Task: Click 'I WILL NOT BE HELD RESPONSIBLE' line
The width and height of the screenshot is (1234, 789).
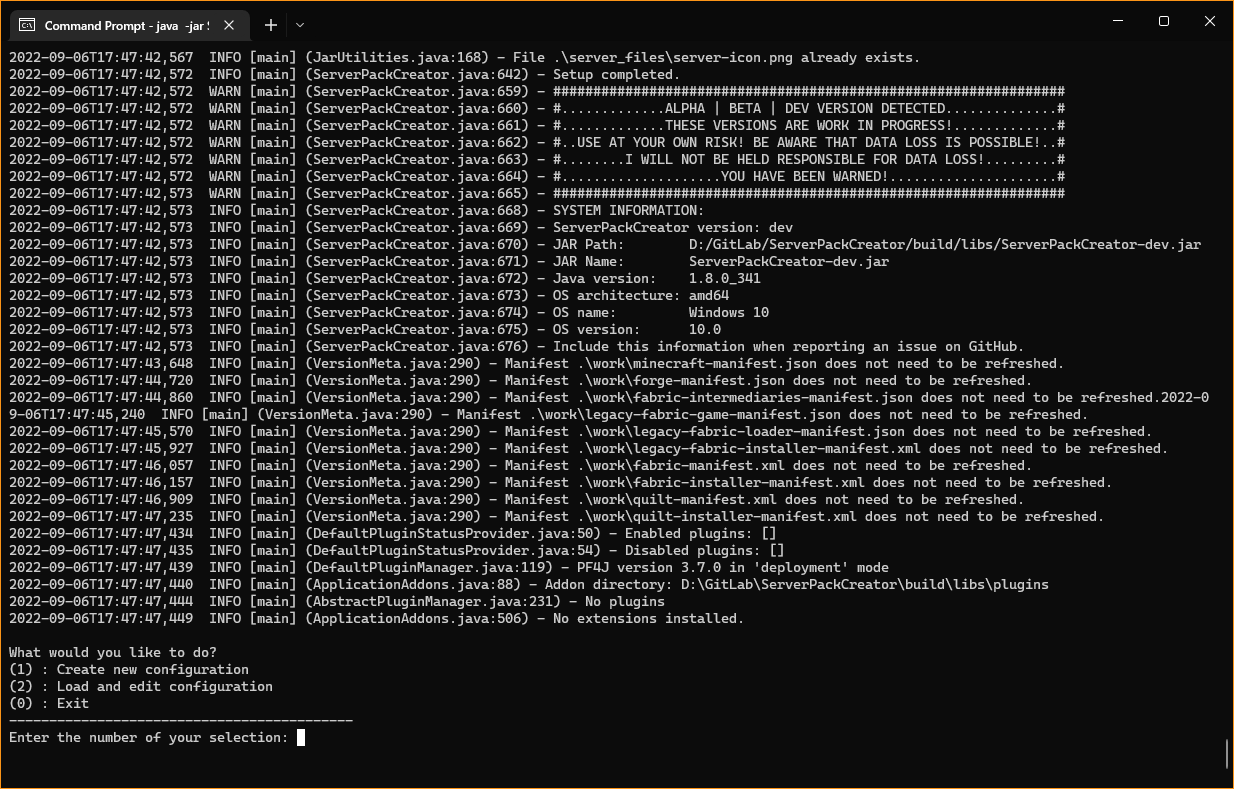Action: click(537, 160)
